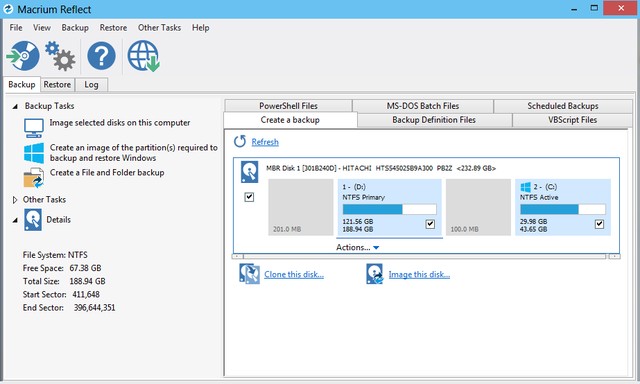640x384 pixels.
Task: Click the Refresh link
Action: (265, 142)
